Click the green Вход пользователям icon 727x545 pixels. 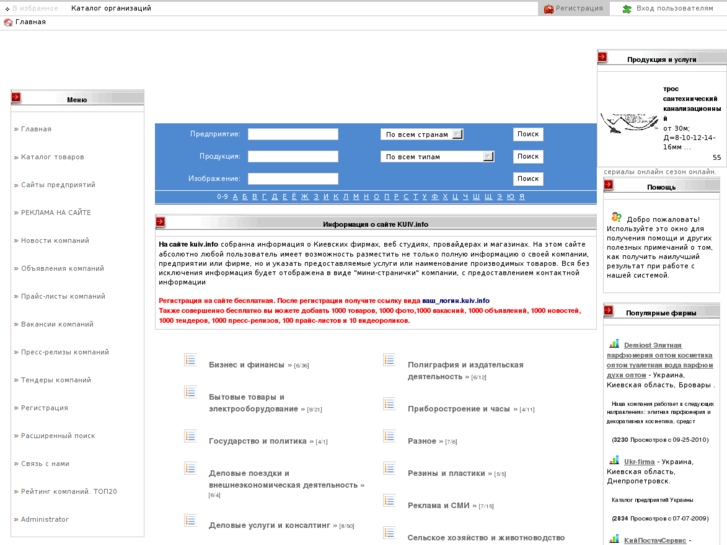click(627, 9)
